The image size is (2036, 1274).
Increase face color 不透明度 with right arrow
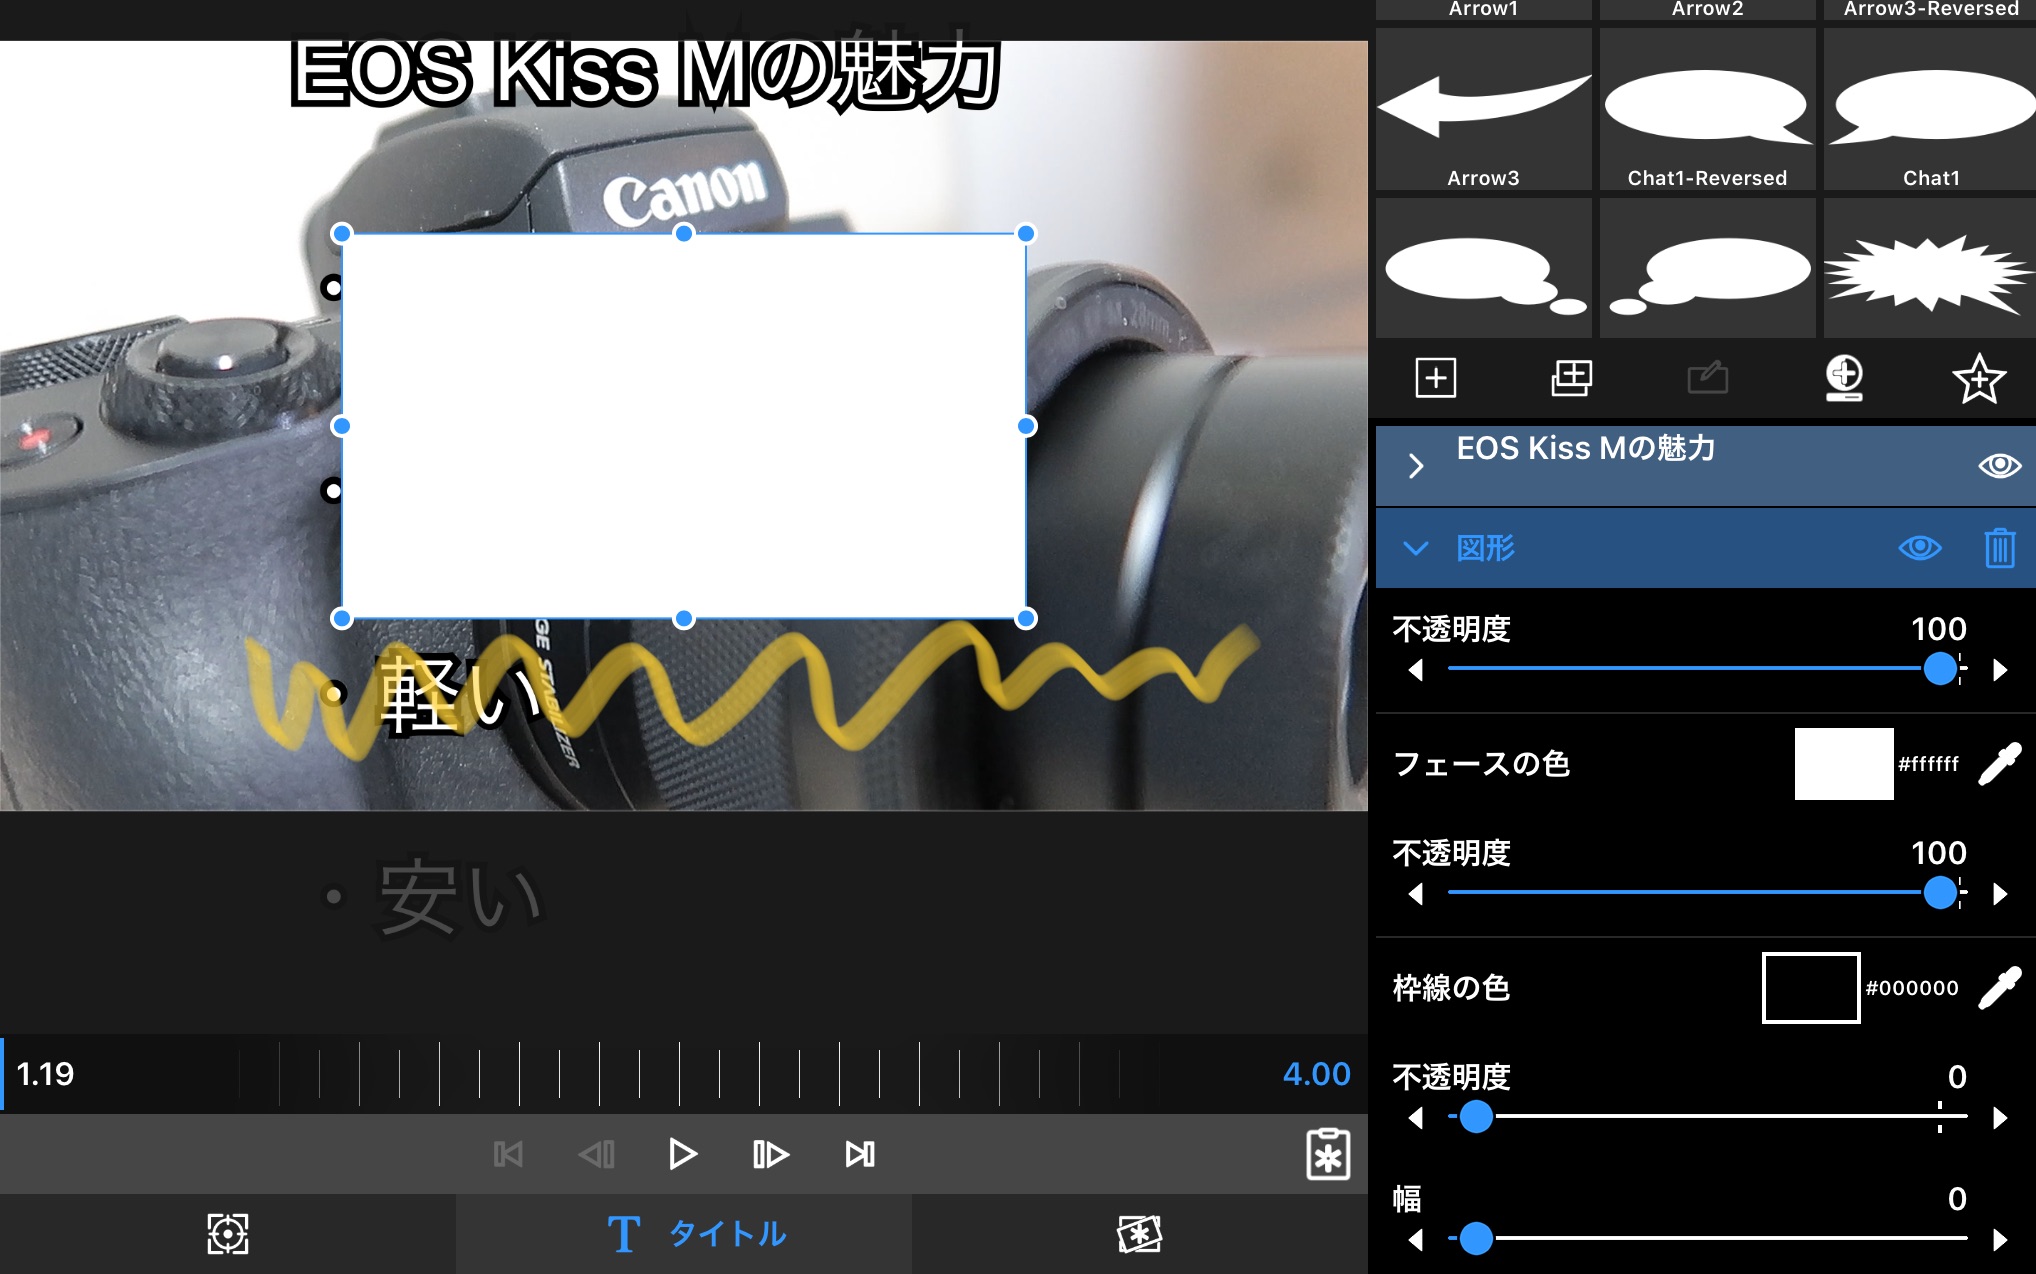click(x=2000, y=893)
